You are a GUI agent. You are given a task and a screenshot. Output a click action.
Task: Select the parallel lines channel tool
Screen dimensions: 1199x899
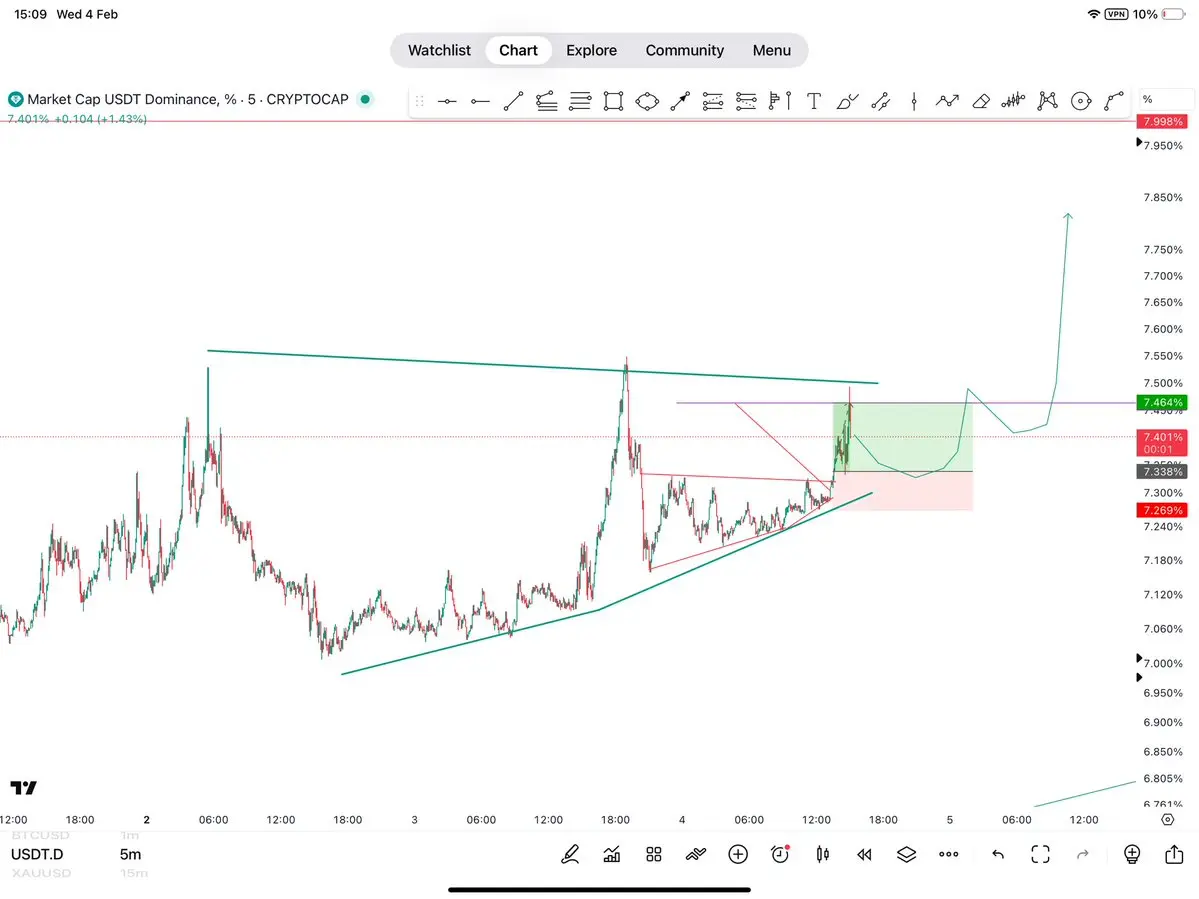pos(580,101)
